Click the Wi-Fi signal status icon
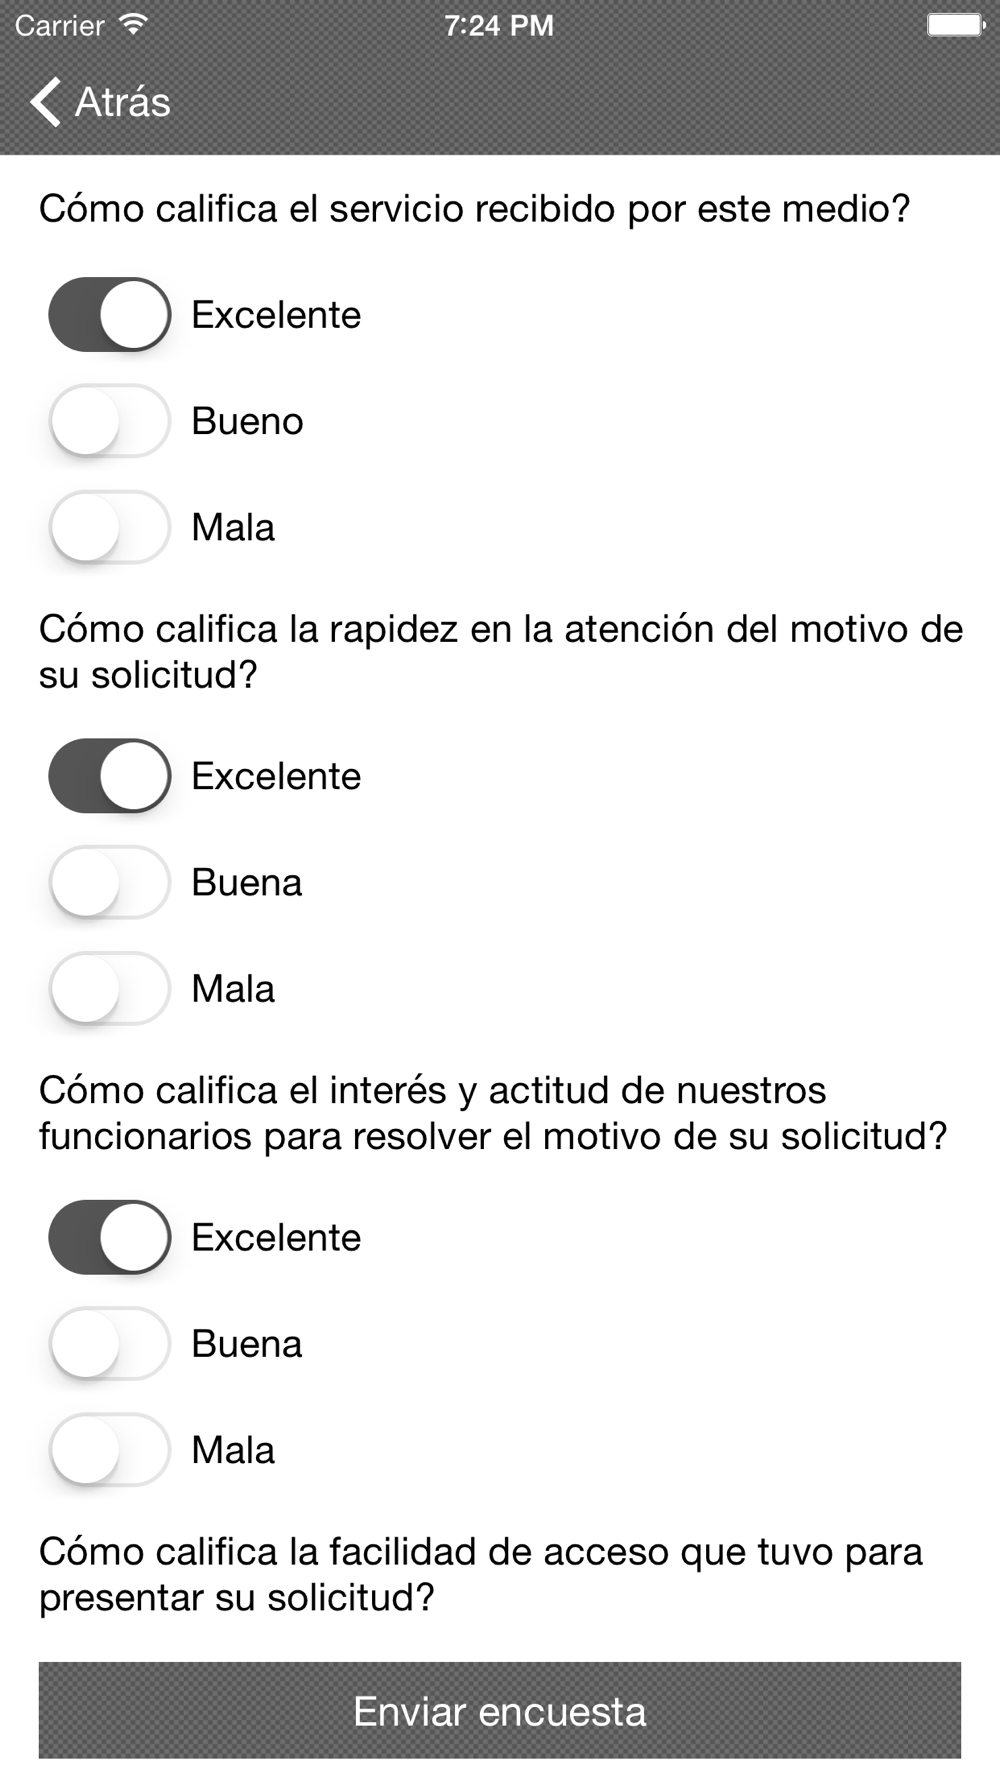This screenshot has height=1778, width=1000. 132,25
